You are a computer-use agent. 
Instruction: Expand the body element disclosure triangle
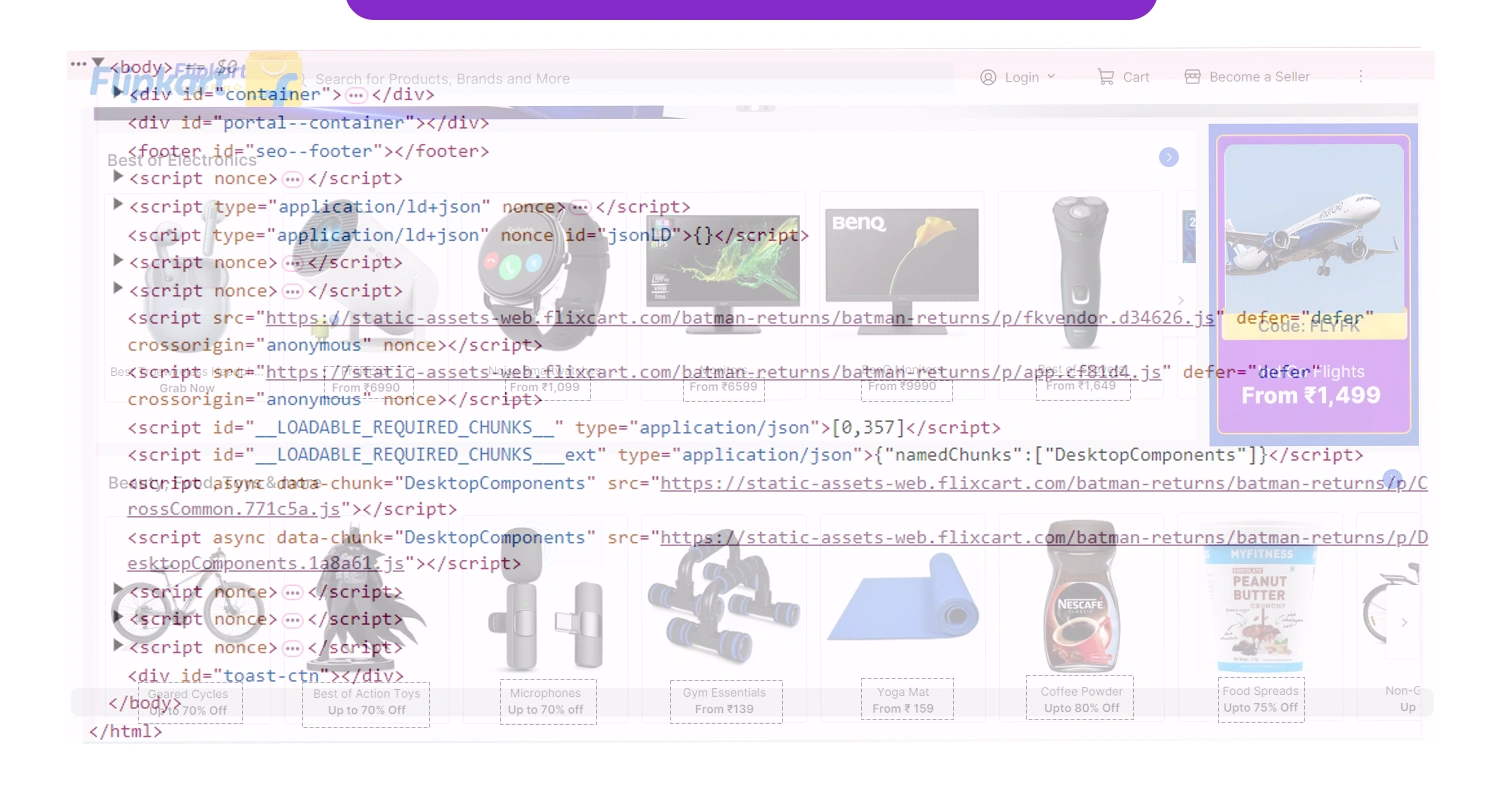(x=97, y=62)
